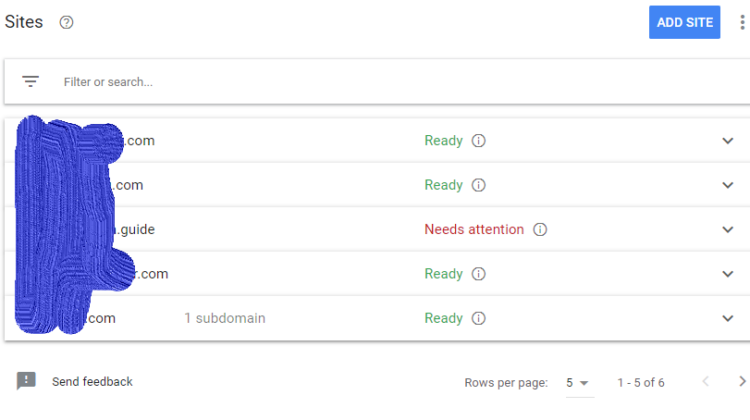Click the filter list icon
The image size is (750, 420).
tap(31, 82)
